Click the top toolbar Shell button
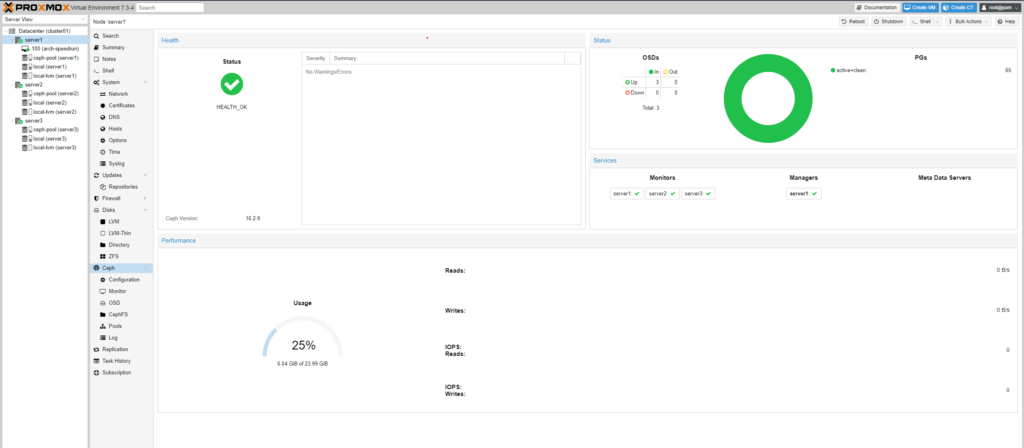The width and height of the screenshot is (1024, 448). pos(921,22)
